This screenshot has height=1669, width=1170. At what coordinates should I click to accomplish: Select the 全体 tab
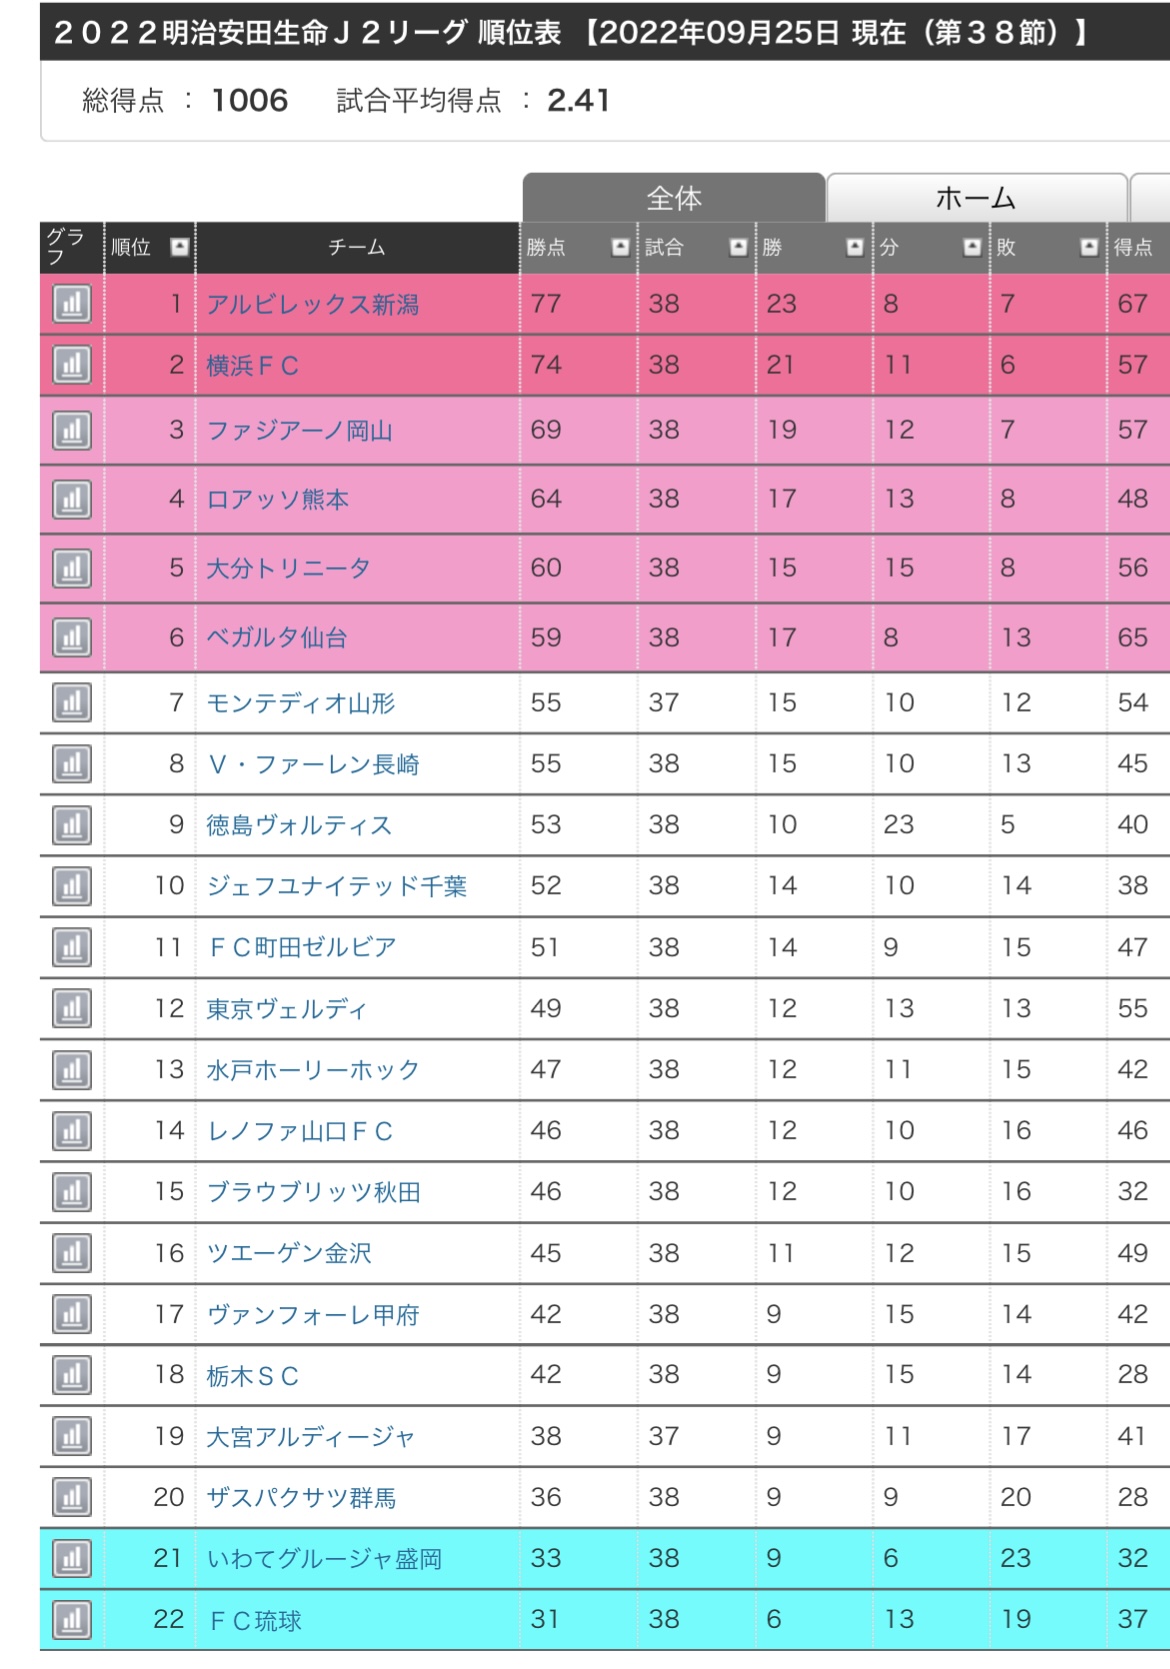click(x=674, y=198)
